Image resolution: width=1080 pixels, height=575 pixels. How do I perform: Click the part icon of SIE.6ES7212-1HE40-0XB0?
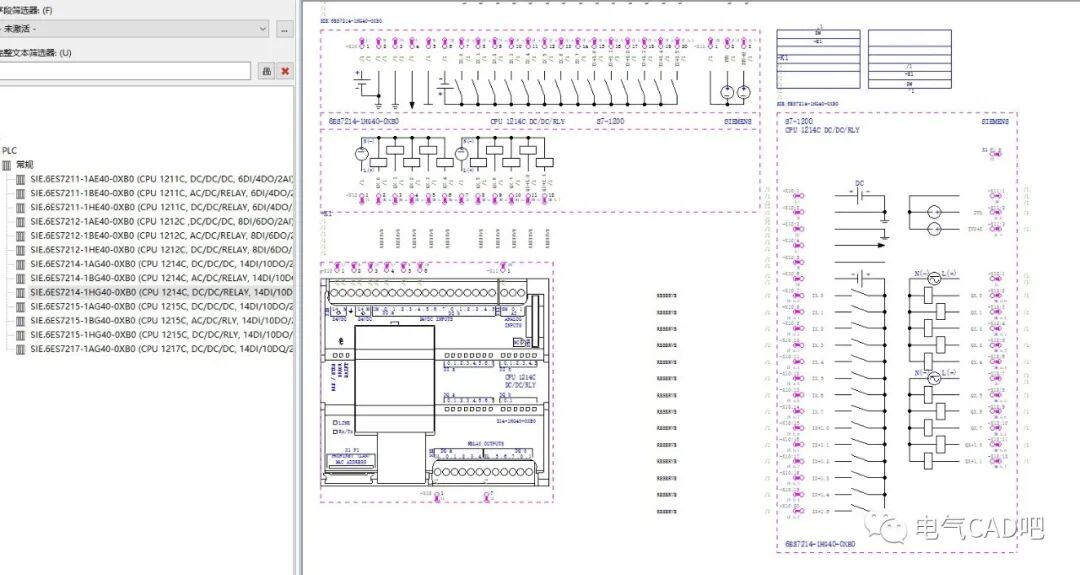(x=21, y=250)
